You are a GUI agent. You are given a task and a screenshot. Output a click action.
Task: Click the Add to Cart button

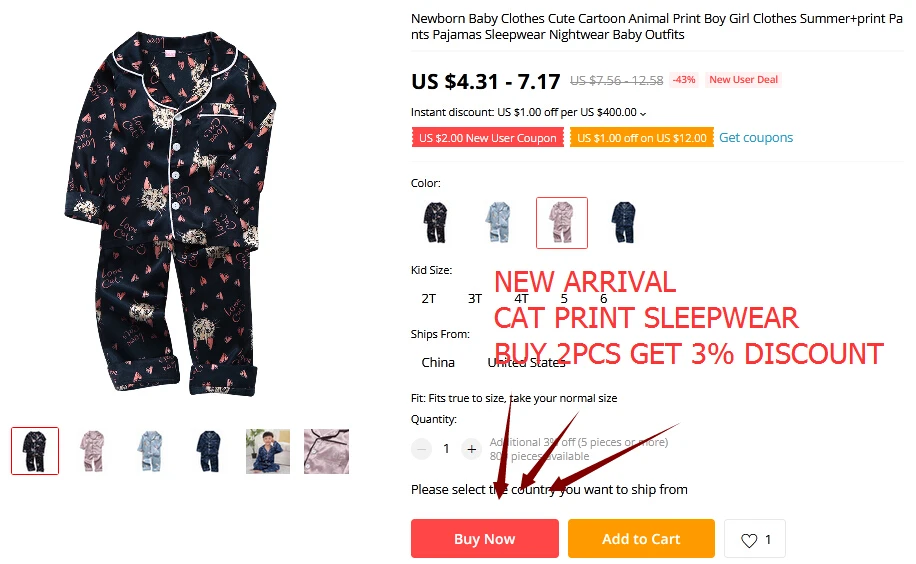coord(641,538)
